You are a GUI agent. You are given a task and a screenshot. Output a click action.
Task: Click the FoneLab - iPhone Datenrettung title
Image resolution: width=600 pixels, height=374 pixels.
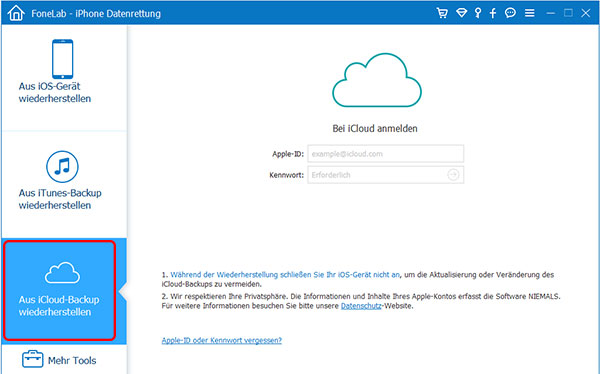coord(96,13)
